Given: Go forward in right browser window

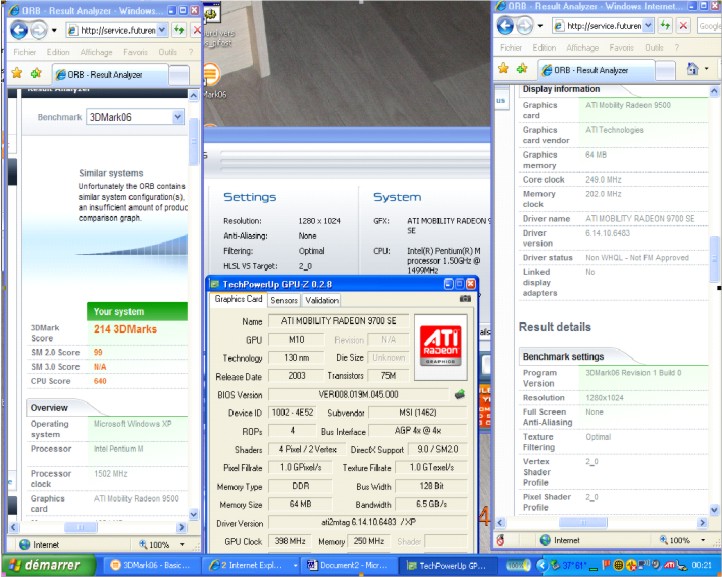Looking at the screenshot, I should coord(524,26).
